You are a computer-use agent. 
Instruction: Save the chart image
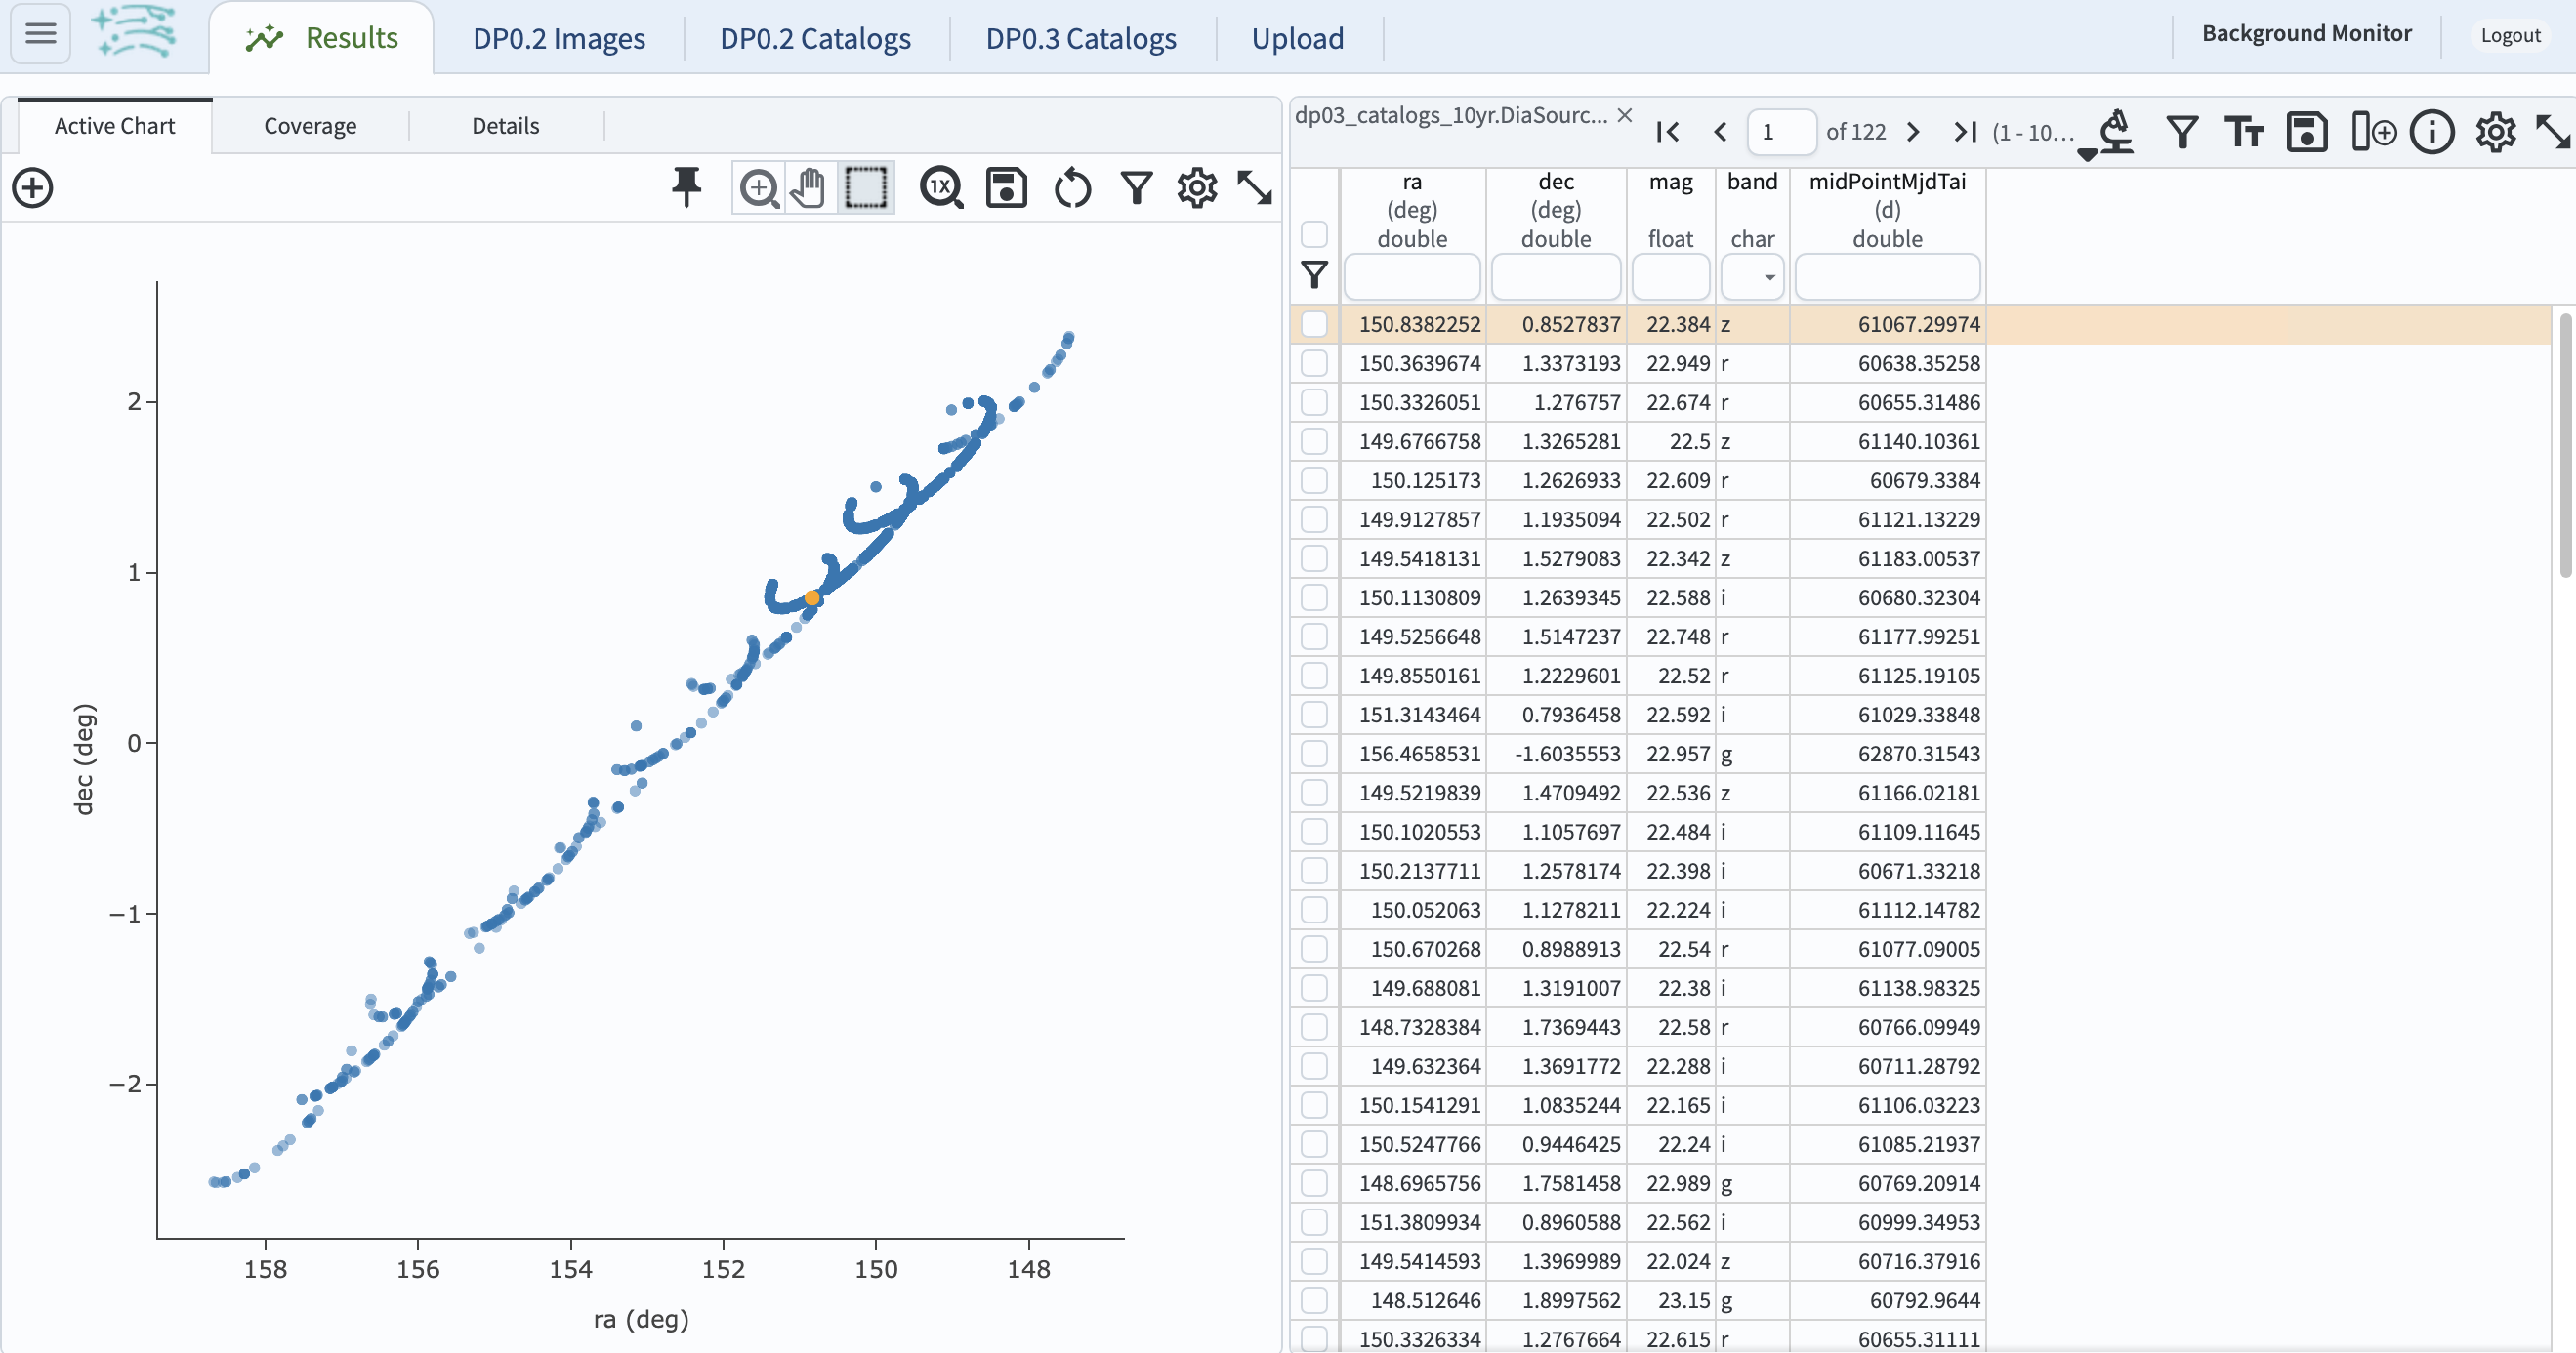[x=1006, y=188]
